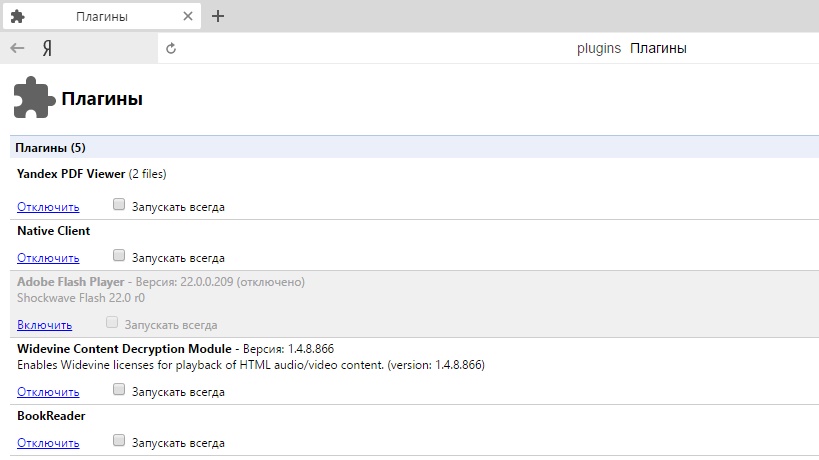
Task: Click the puzzle icon in the tab
Action: (x=18, y=17)
